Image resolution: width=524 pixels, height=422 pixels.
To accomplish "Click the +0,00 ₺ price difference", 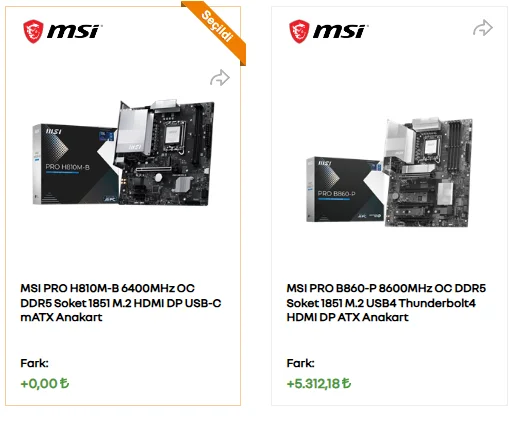I will click(45, 384).
